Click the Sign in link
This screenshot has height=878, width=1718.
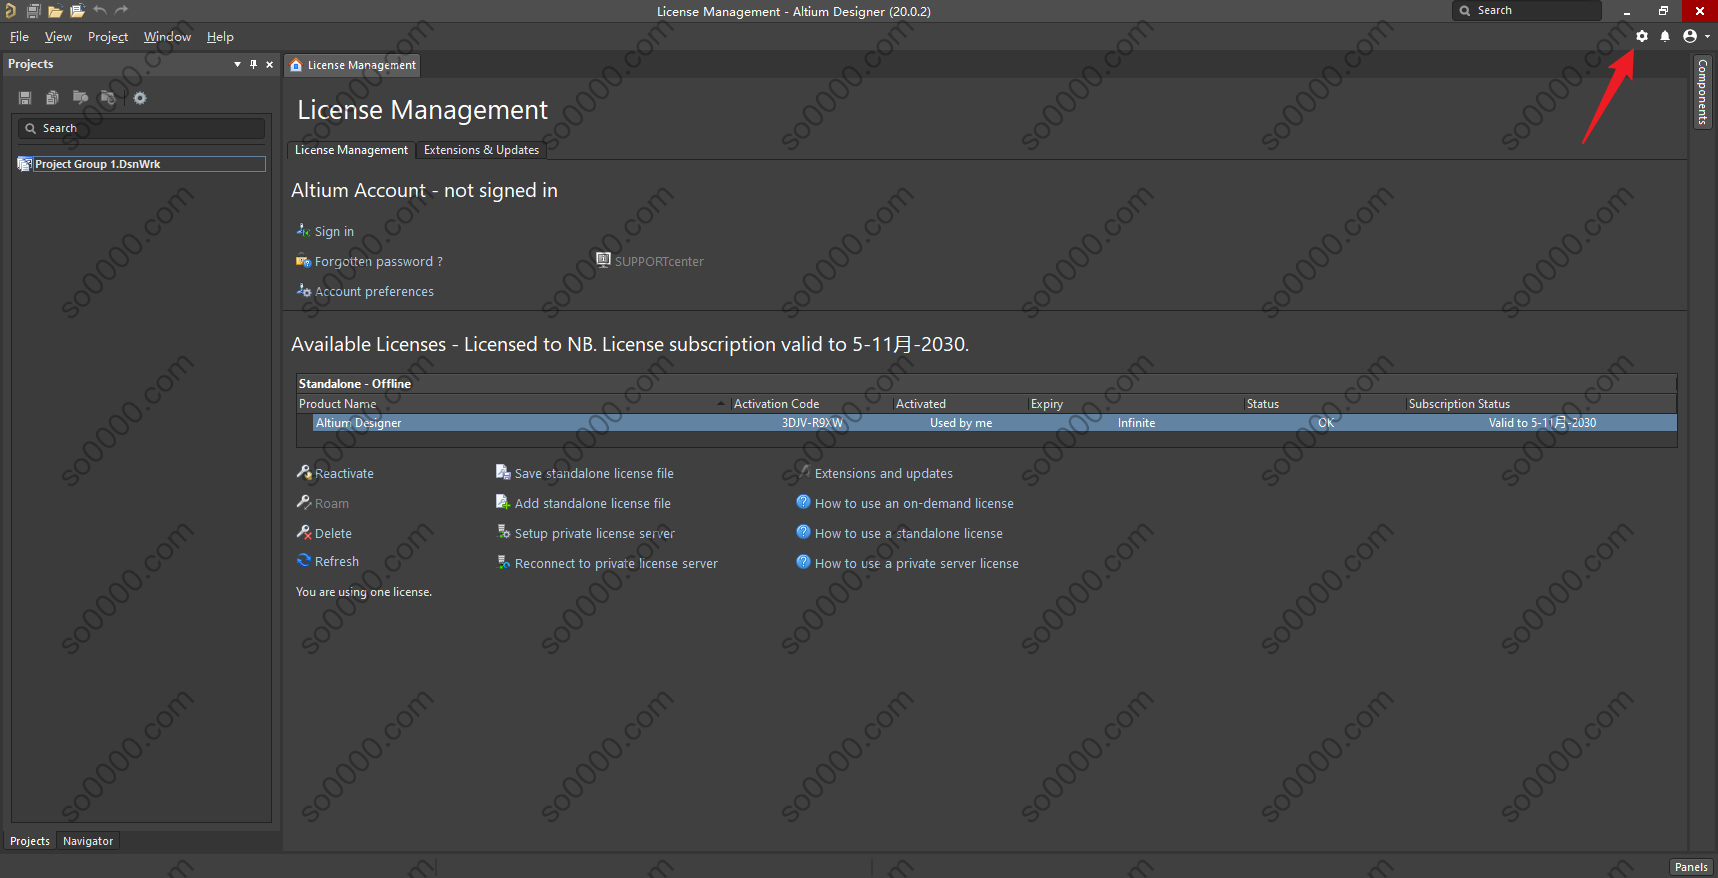pos(334,232)
